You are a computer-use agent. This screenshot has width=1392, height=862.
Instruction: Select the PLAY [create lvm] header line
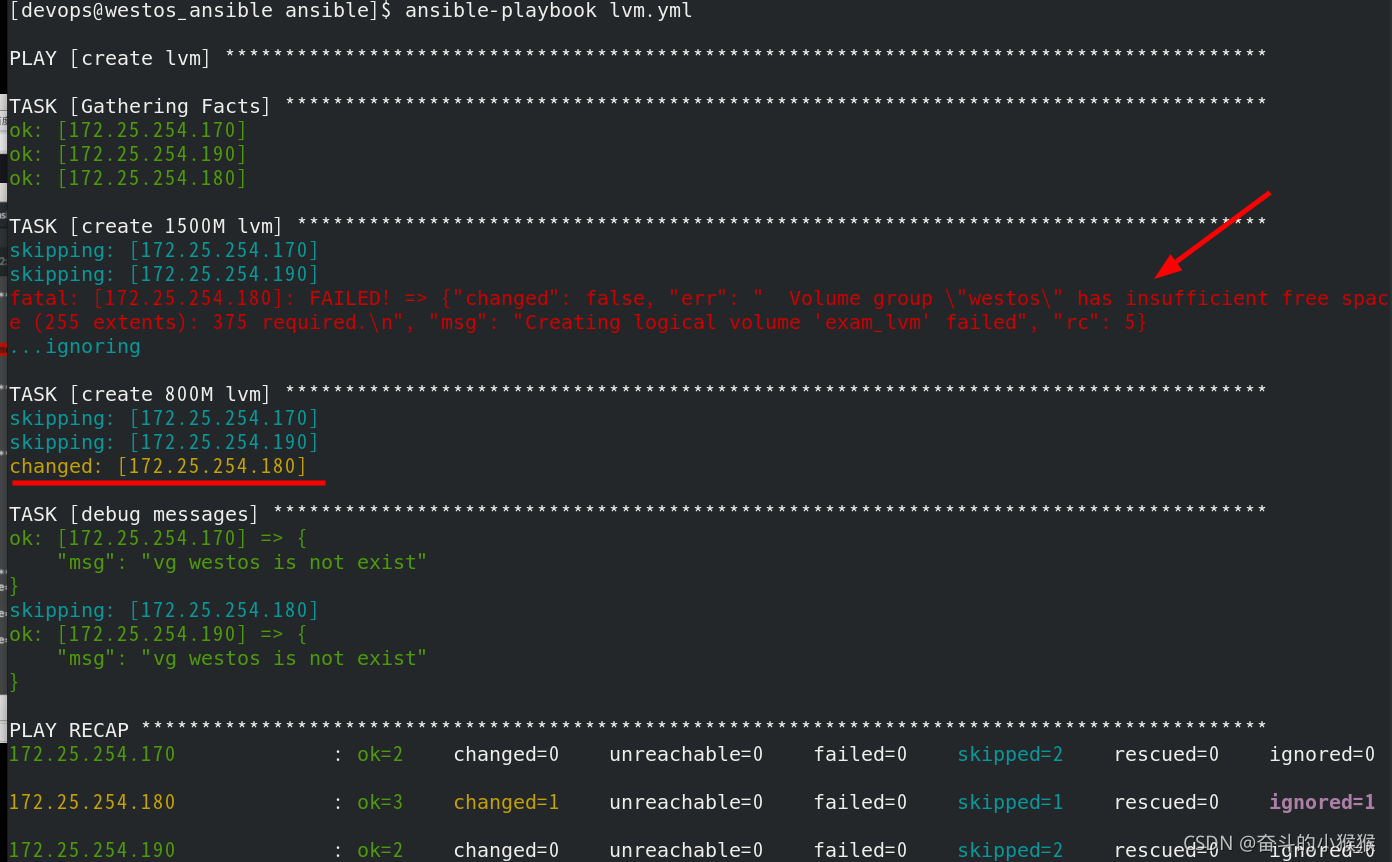point(638,59)
